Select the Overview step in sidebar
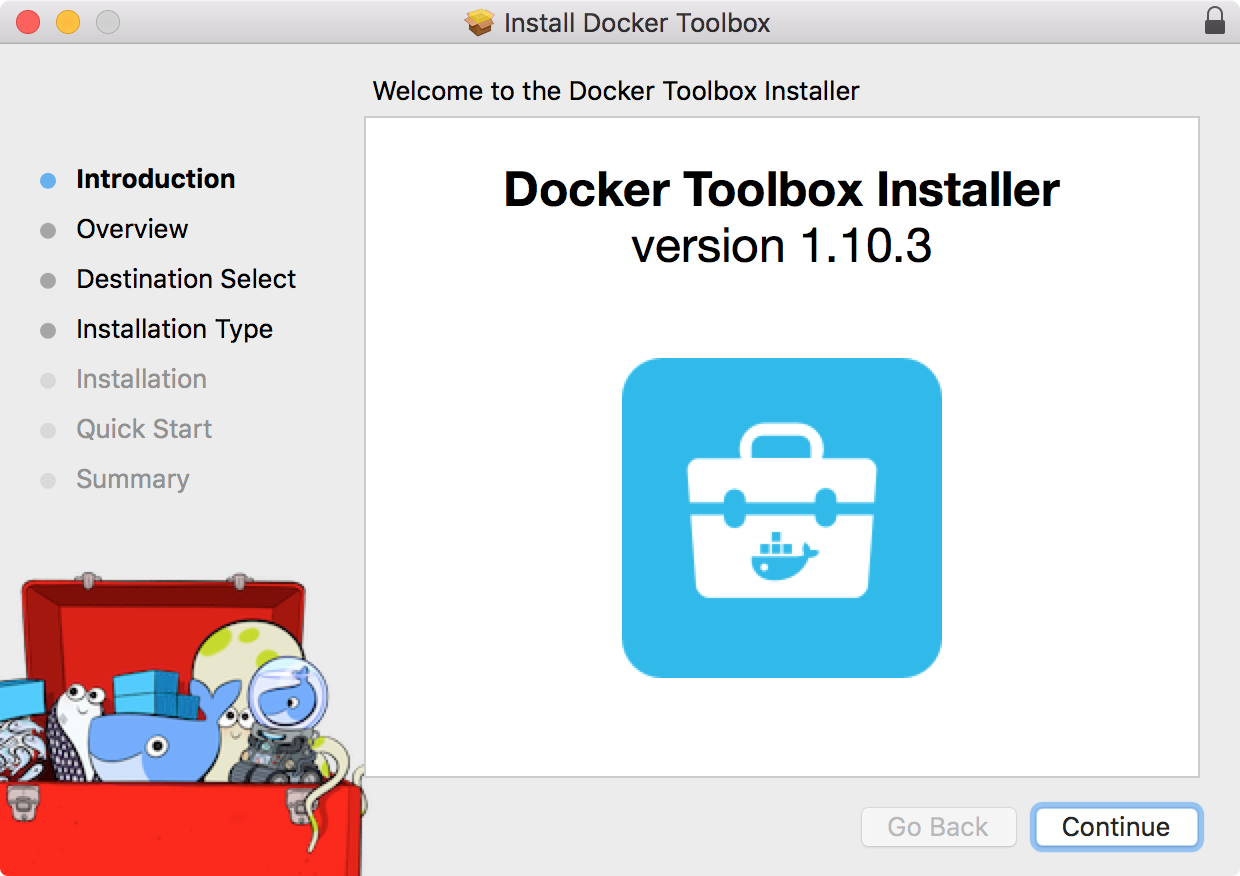This screenshot has height=876, width=1240. pyautogui.click(x=132, y=229)
